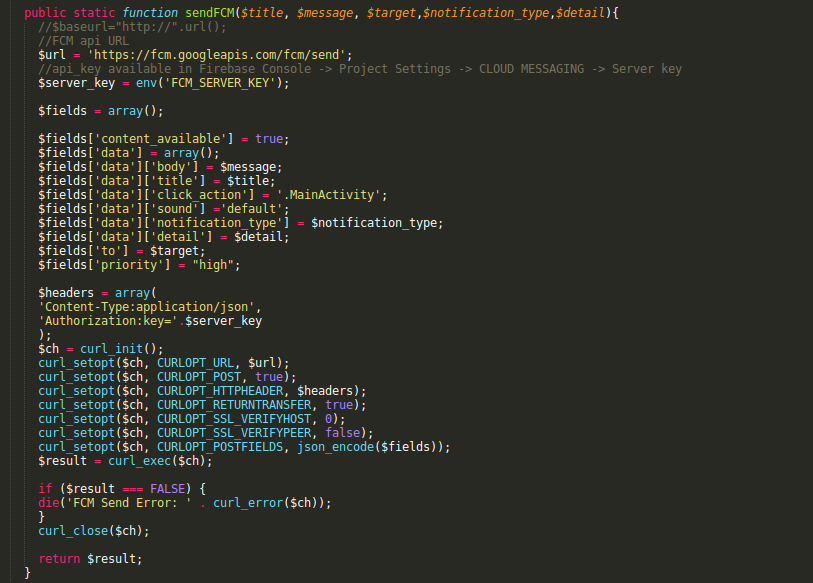
Task: Click the Firebase Console comment line
Action: [x=360, y=68]
